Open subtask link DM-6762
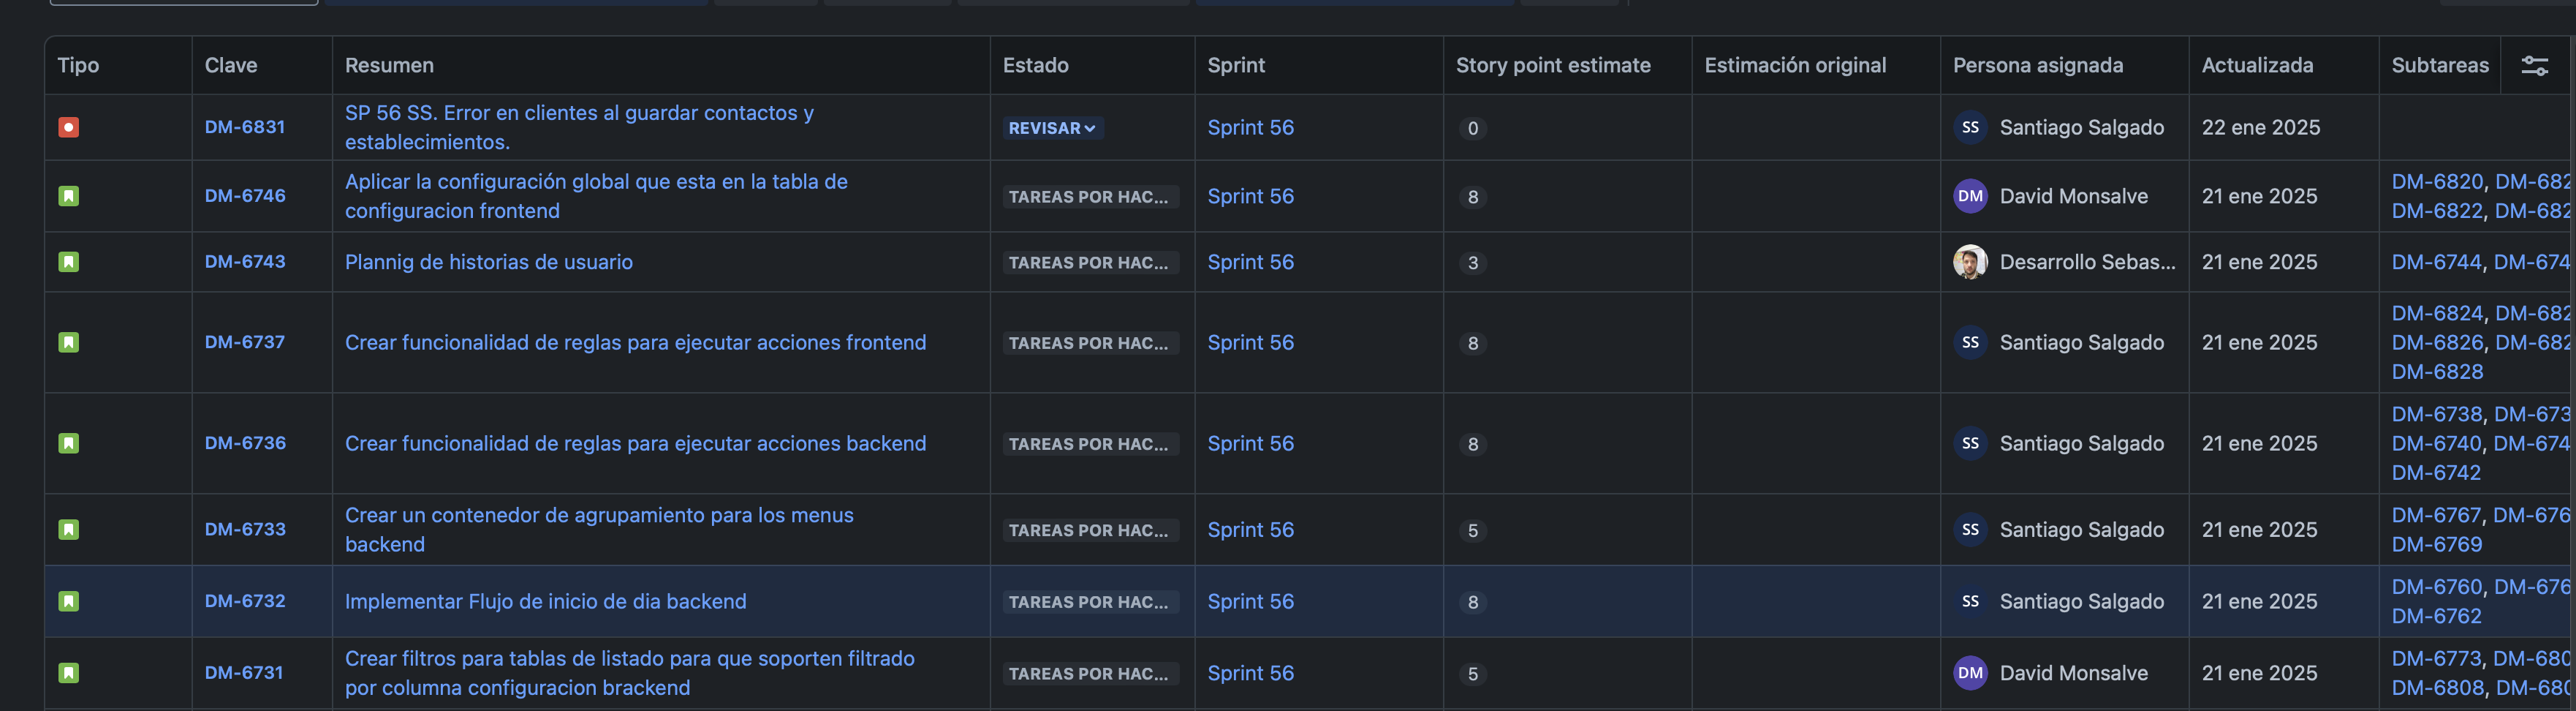 tap(2436, 617)
